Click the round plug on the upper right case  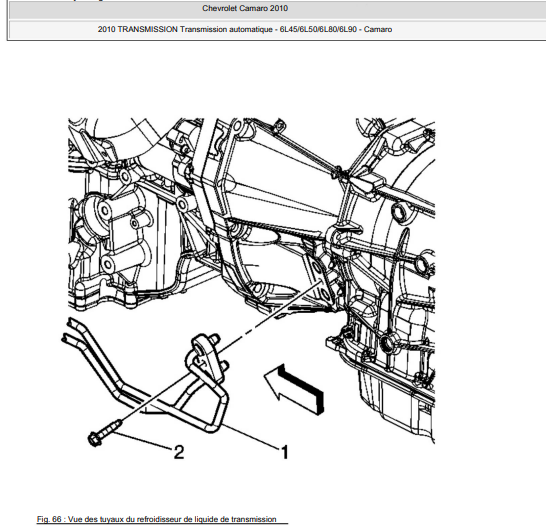tap(399, 212)
